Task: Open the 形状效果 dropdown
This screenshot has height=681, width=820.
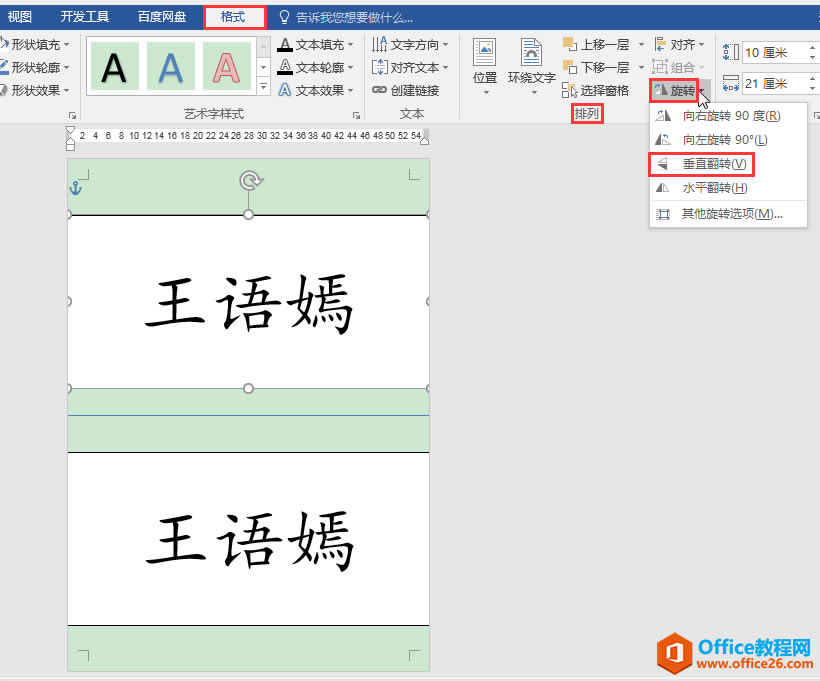Action: 35,90
